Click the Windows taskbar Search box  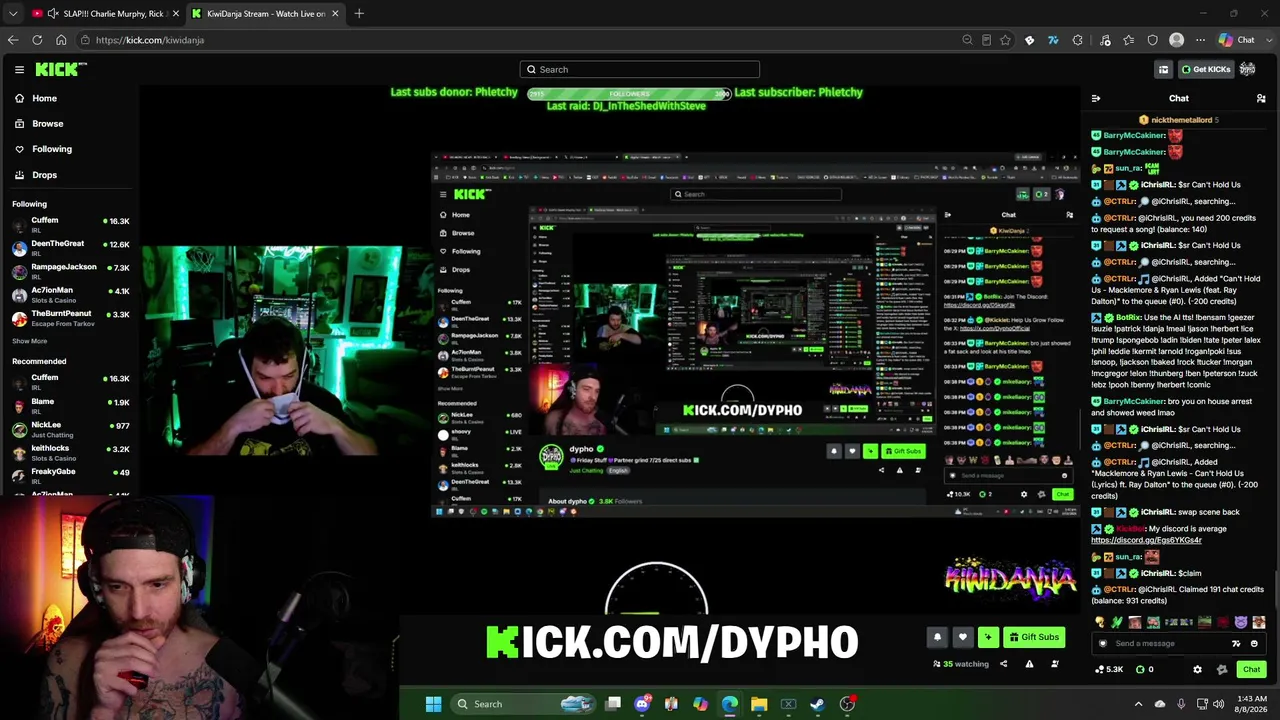point(523,704)
